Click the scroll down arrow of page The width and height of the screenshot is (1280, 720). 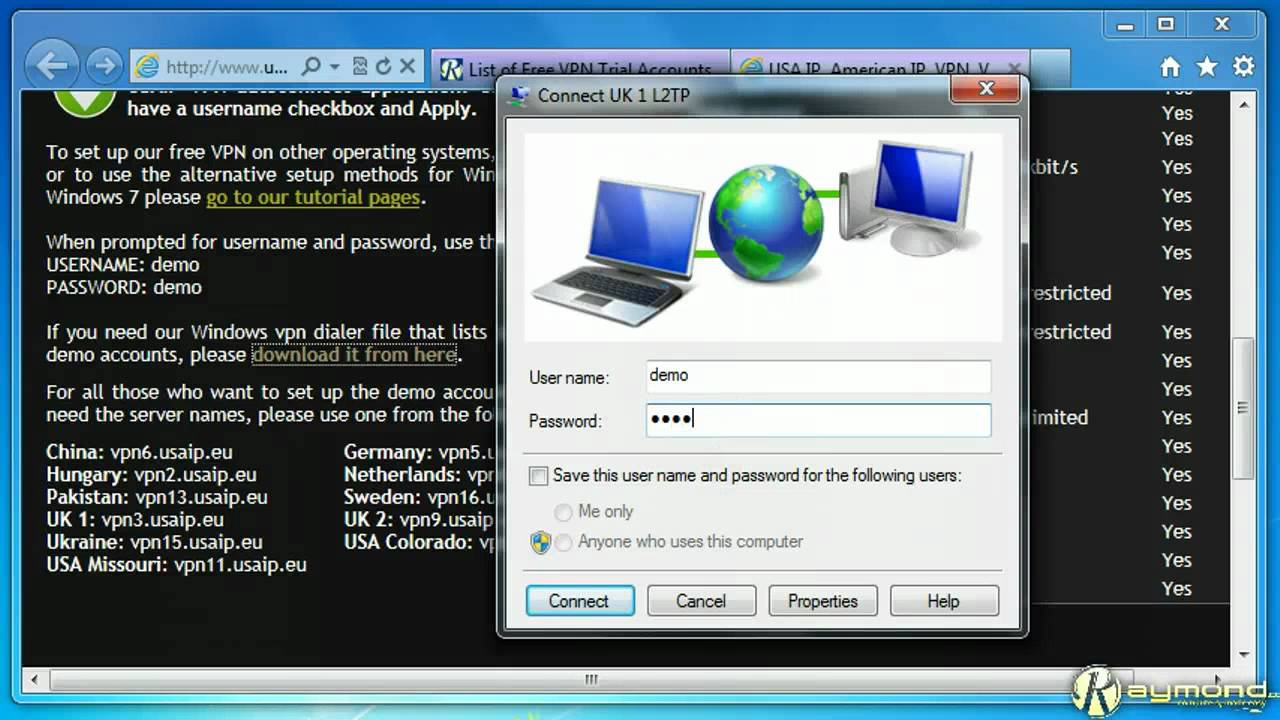[x=1243, y=655]
